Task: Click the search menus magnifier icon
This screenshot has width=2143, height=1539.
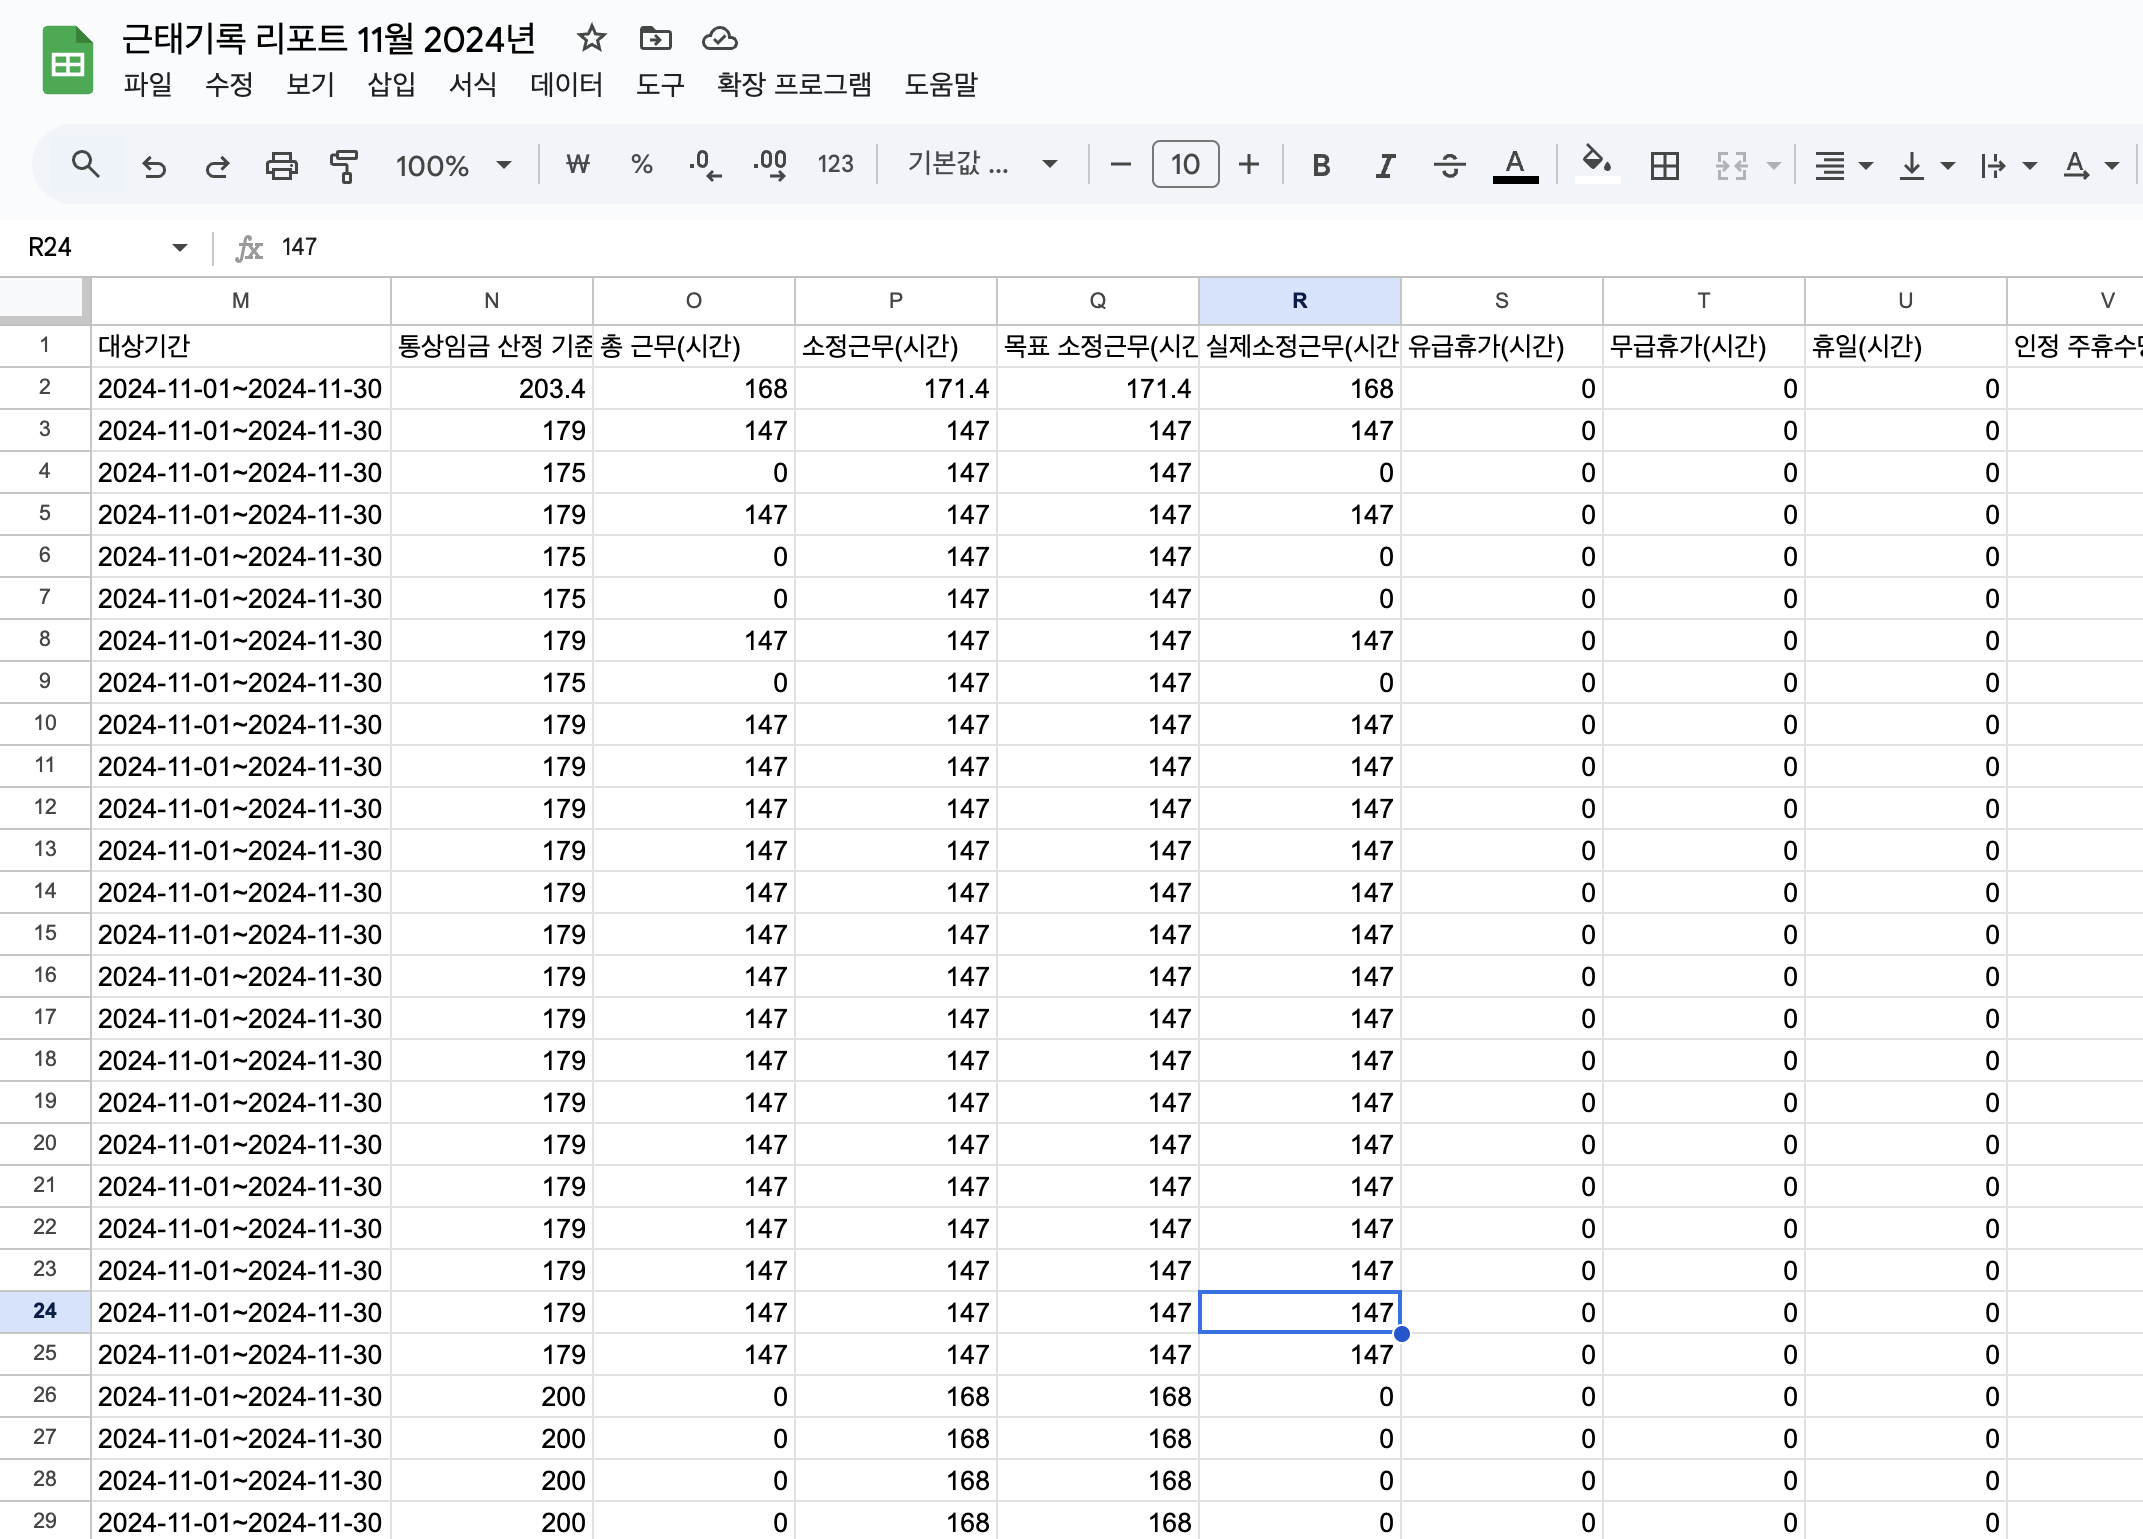Action: [x=86, y=165]
